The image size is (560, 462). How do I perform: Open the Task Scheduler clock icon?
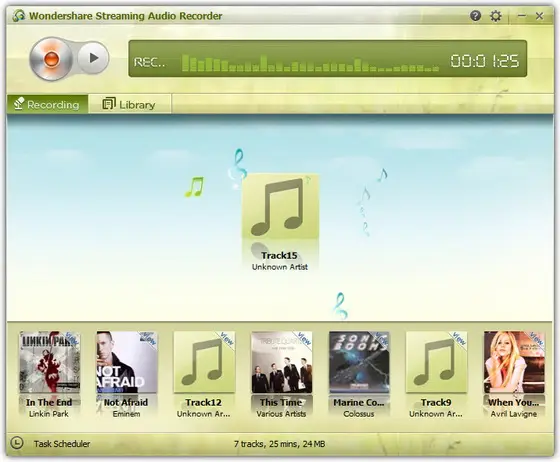click(17, 443)
